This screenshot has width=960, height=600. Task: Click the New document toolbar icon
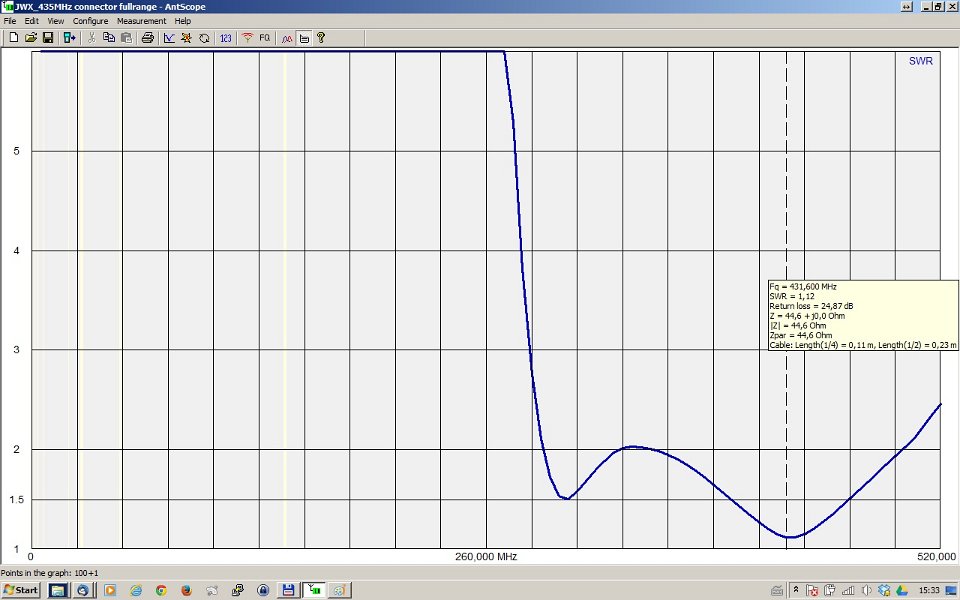(x=14, y=38)
